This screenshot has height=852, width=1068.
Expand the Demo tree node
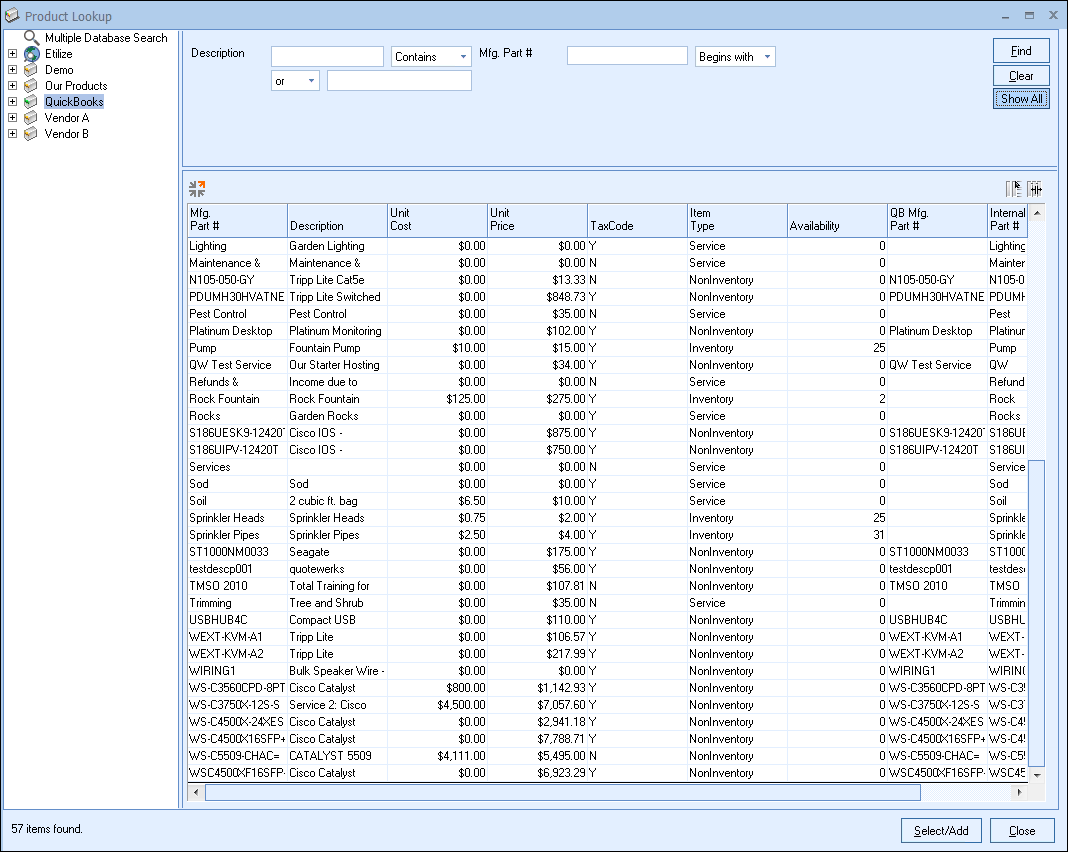(12, 70)
